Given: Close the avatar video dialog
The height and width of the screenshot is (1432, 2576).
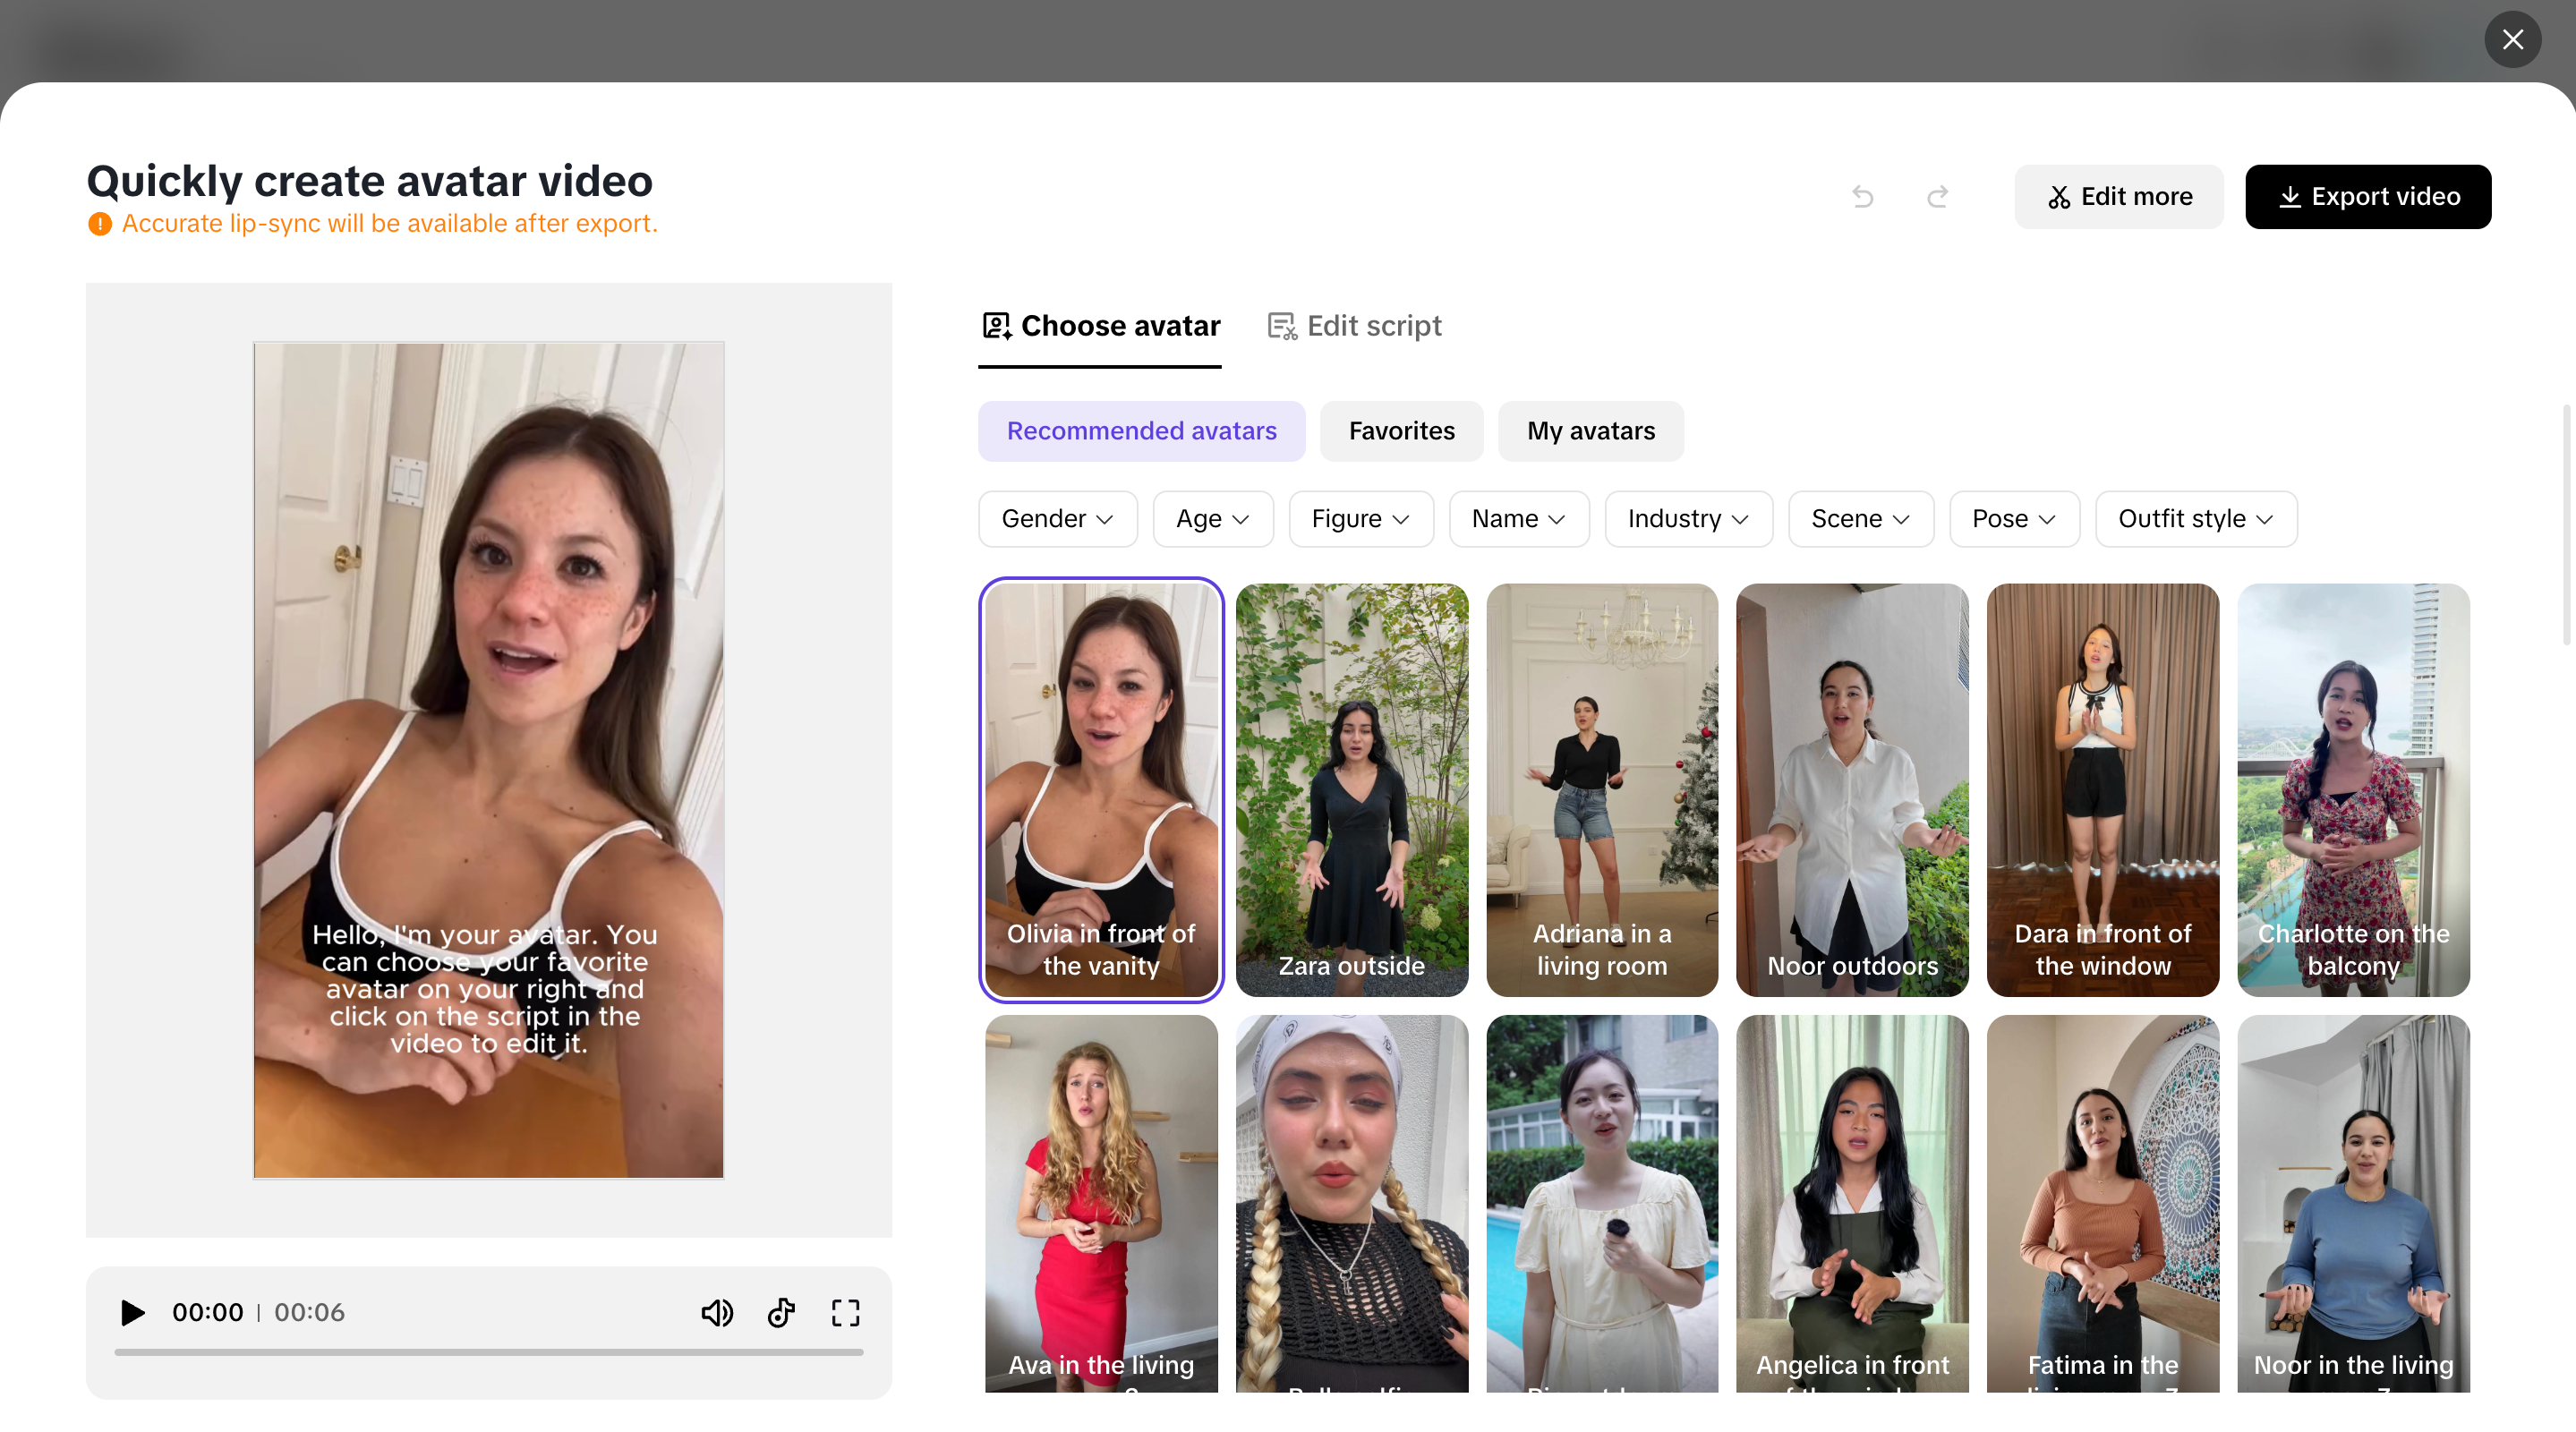Looking at the screenshot, I should pos(2512,39).
